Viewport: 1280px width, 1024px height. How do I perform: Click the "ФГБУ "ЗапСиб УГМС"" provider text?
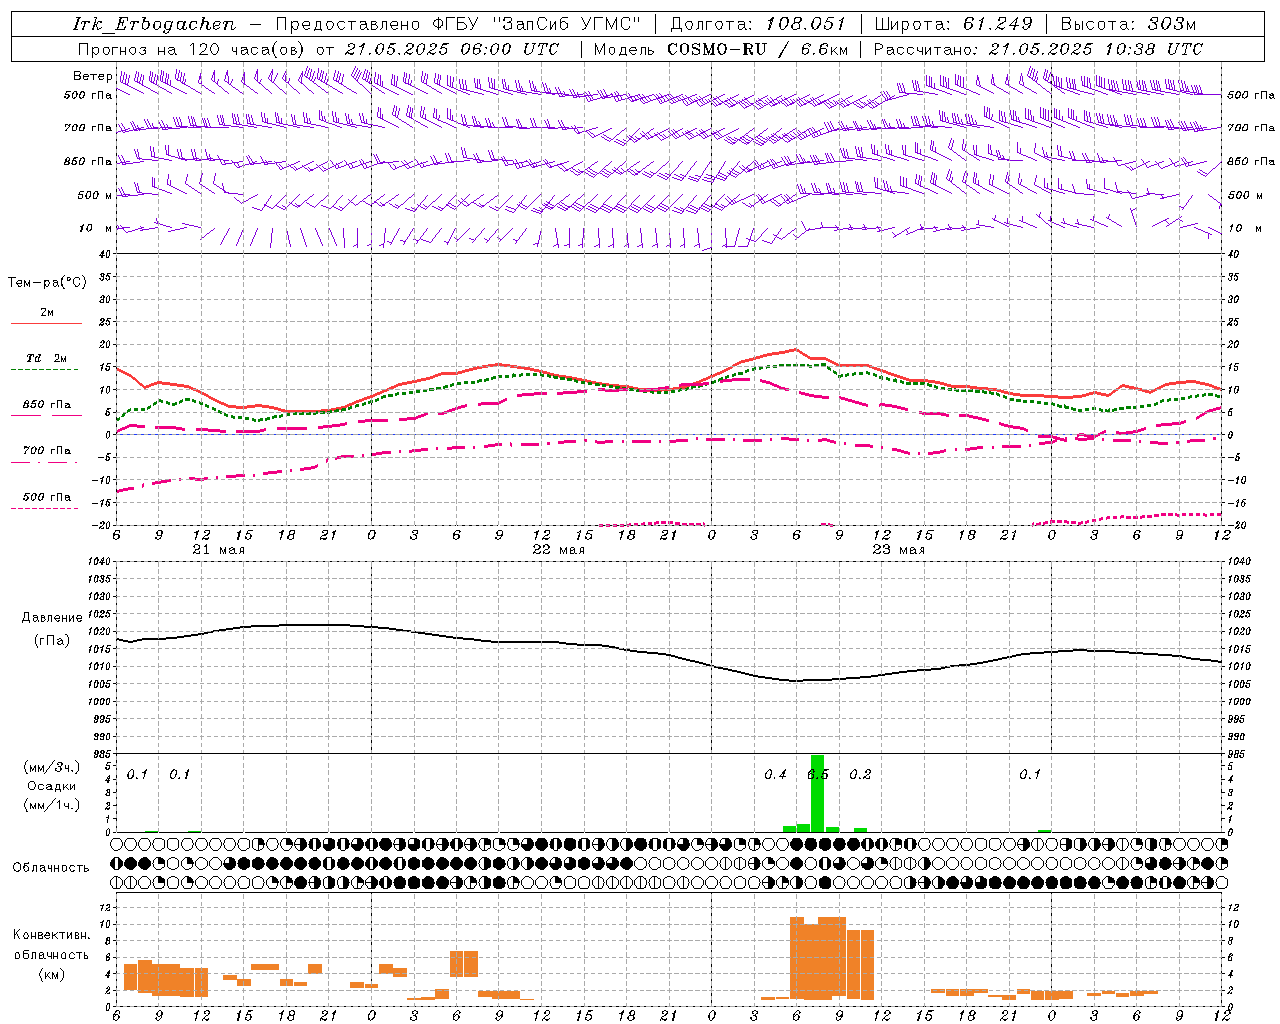(x=535, y=24)
